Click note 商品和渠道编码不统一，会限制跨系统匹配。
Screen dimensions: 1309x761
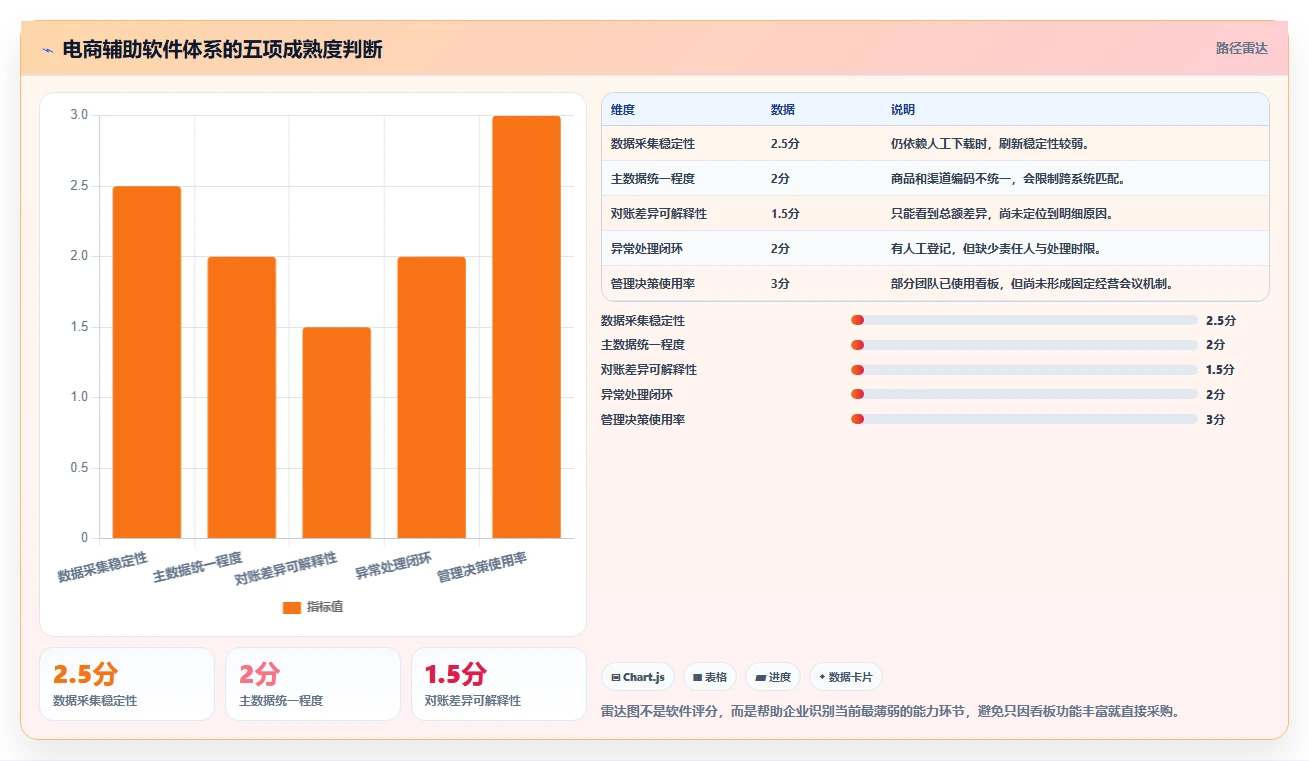[x=1008, y=179]
